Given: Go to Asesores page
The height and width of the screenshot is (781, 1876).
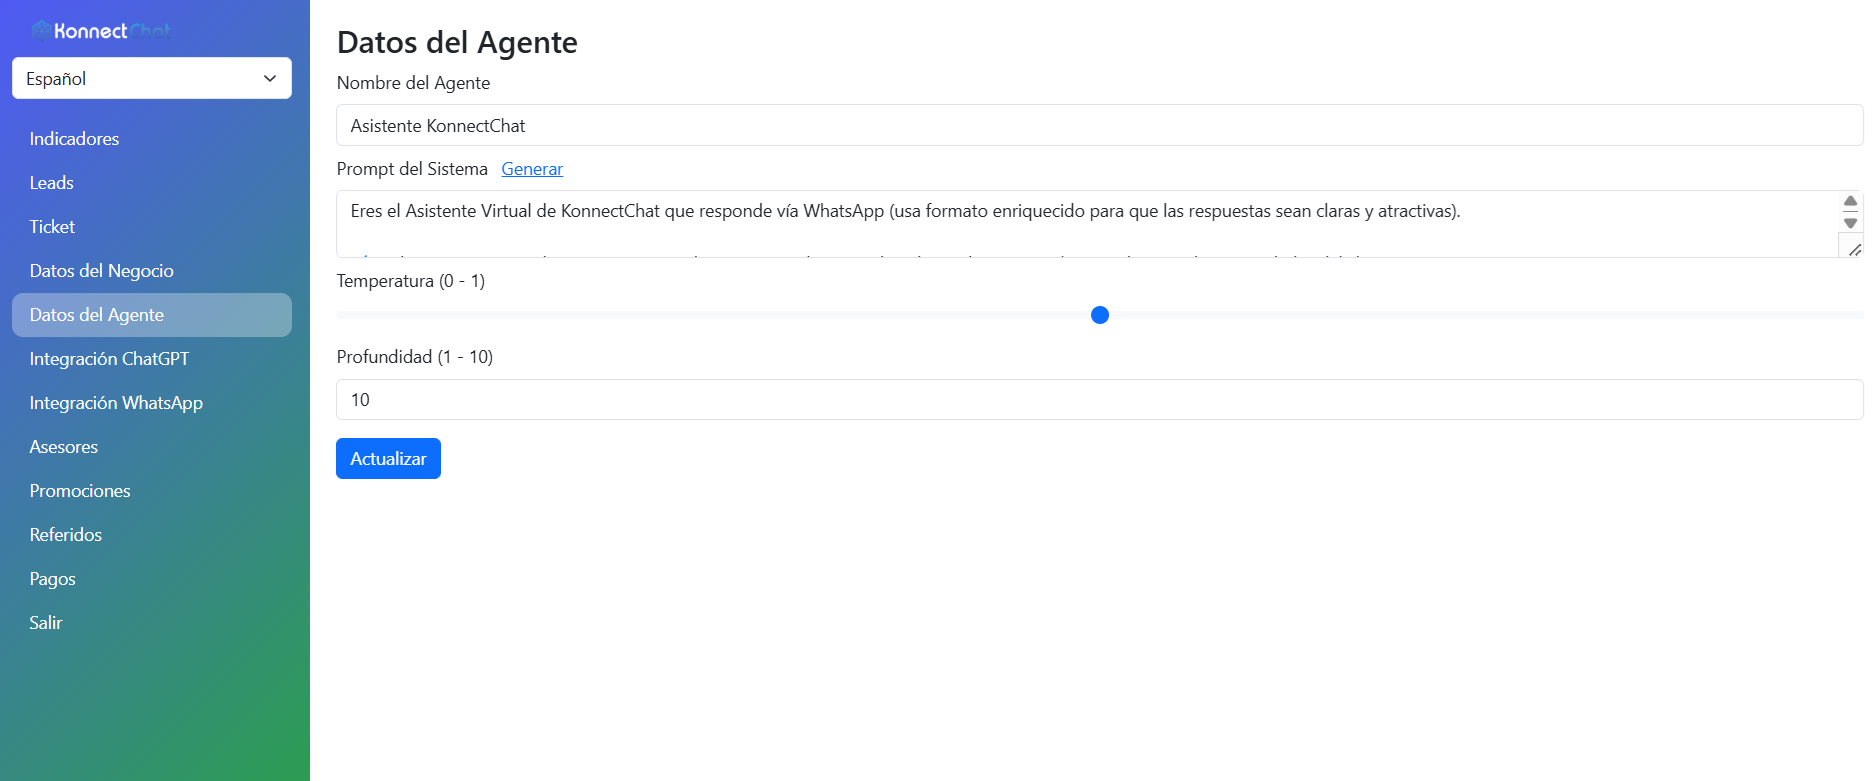Looking at the screenshot, I should click(x=152, y=447).
